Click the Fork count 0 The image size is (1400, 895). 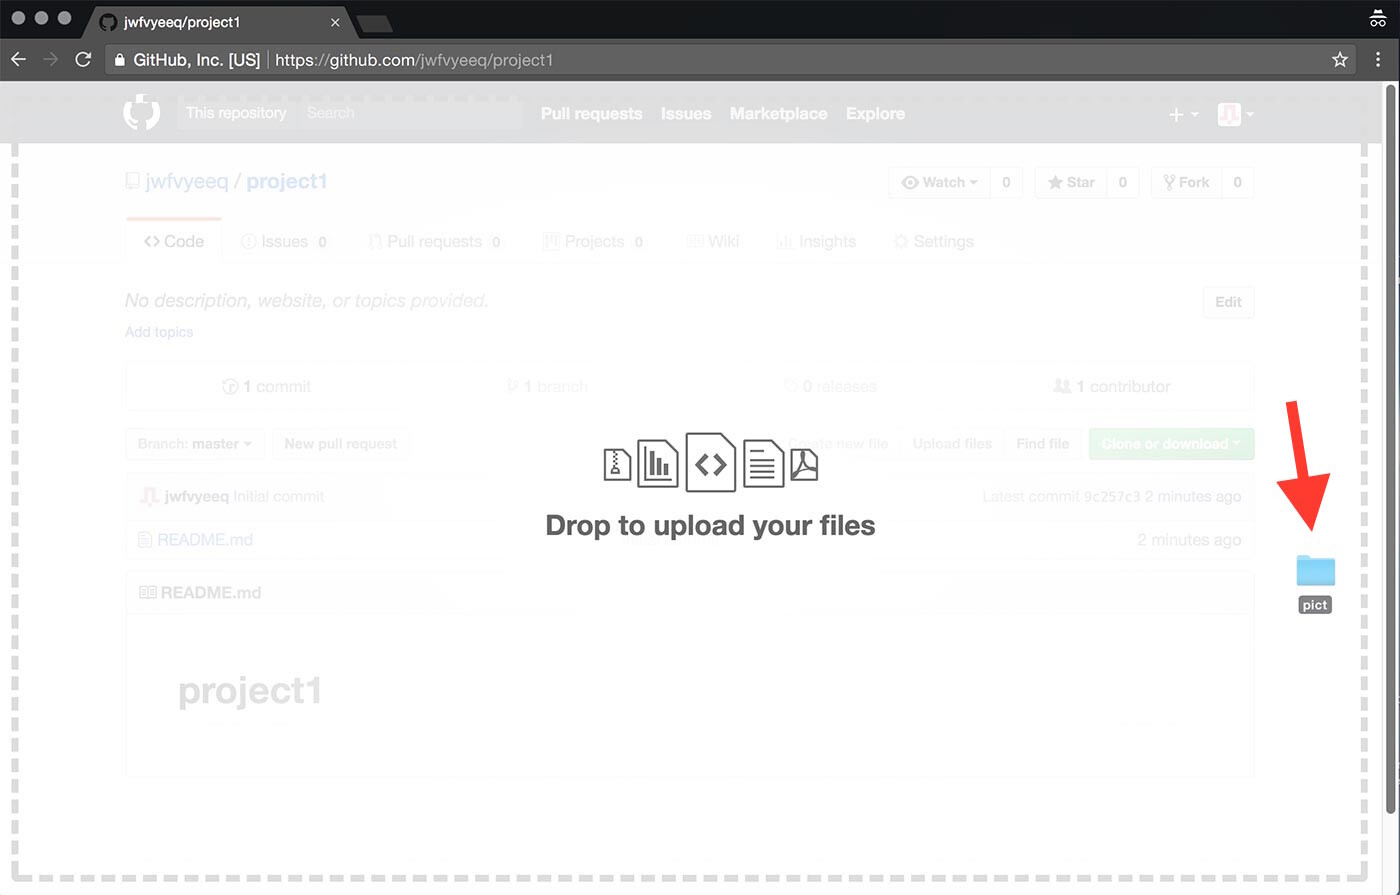click(x=1237, y=183)
